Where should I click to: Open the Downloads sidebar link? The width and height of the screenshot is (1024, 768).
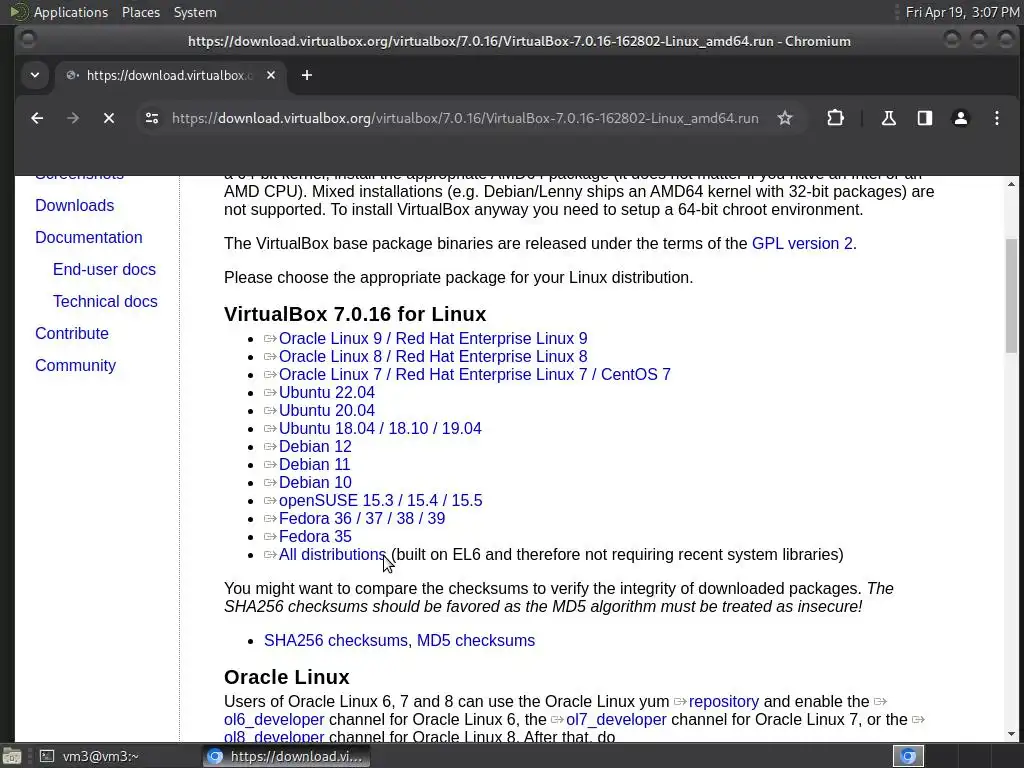pos(74,206)
